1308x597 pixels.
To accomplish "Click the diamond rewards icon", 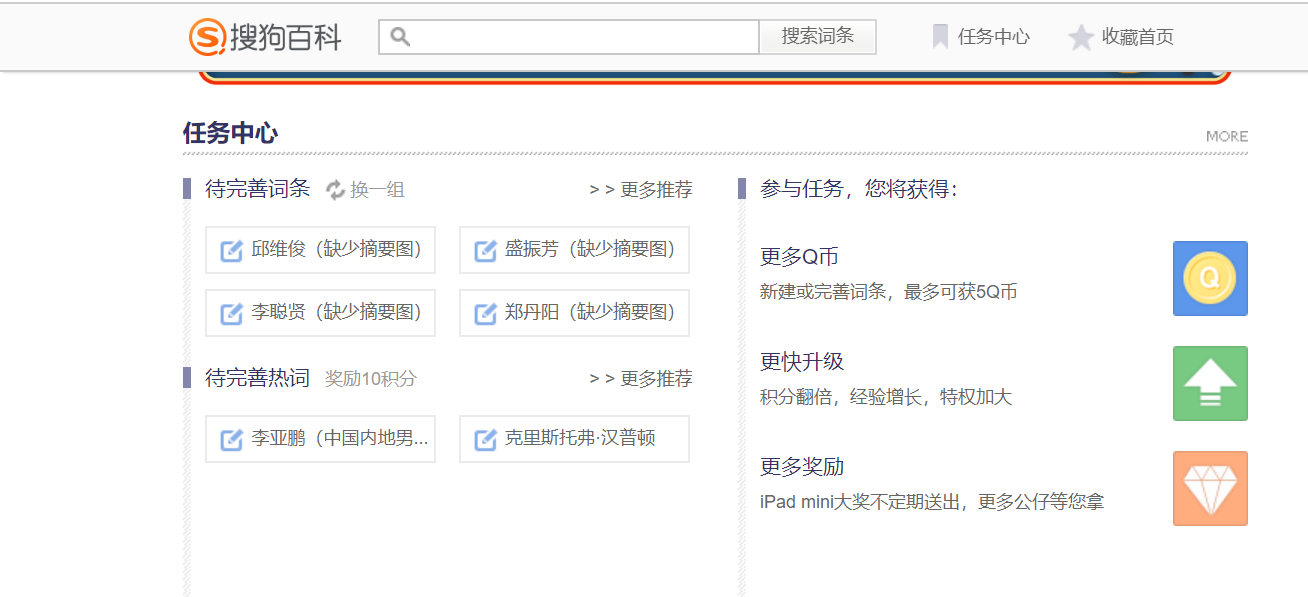I will point(1210,488).
